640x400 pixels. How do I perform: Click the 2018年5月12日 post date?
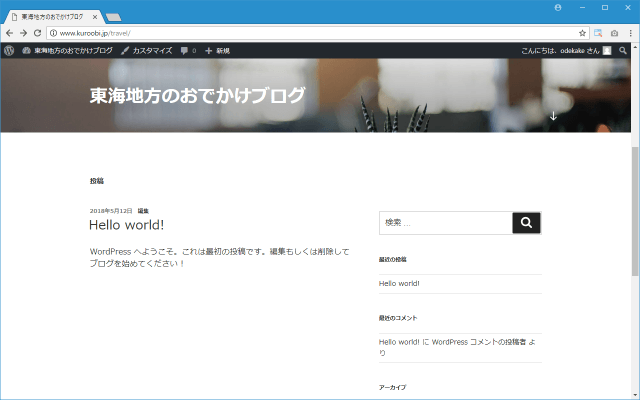click(111, 211)
